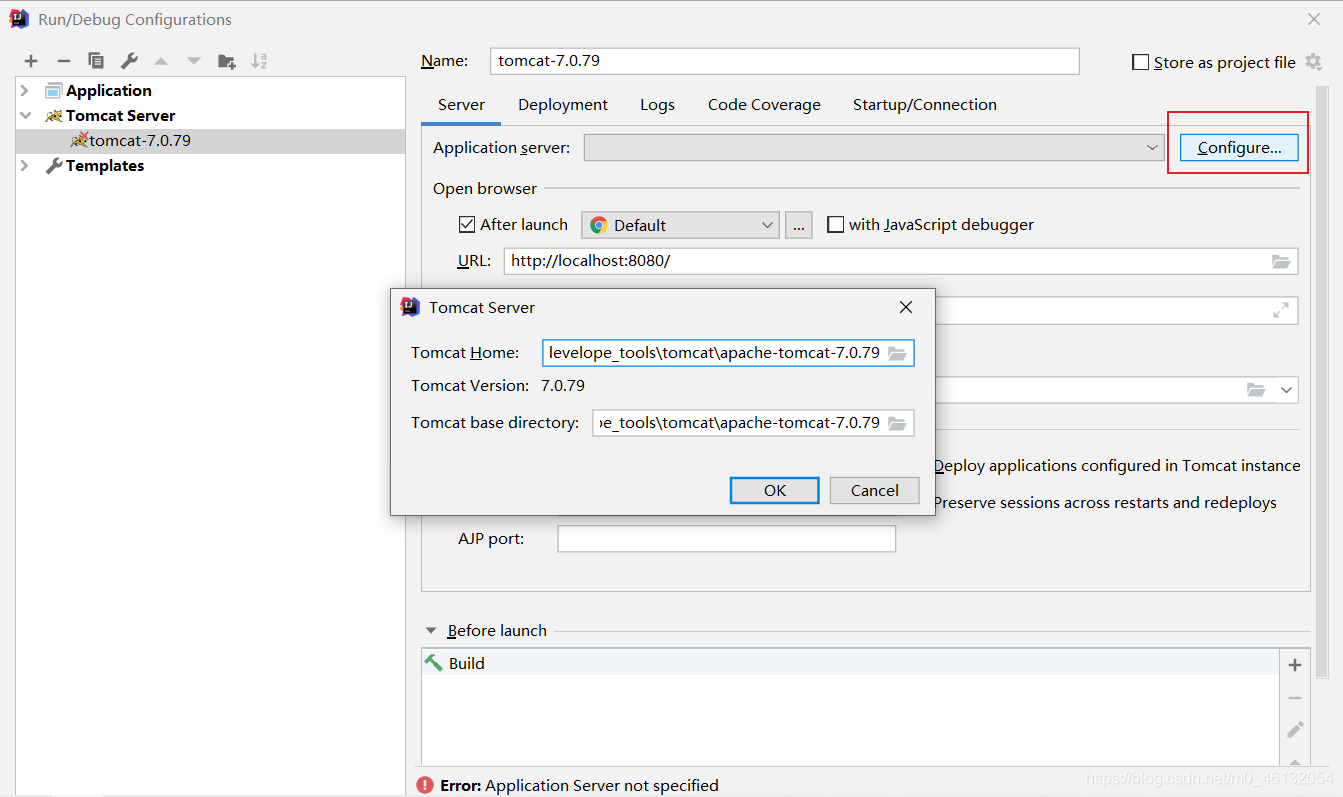Image resolution: width=1343 pixels, height=797 pixels.
Task: Click the IntelliJ icon in Tomcat Server dialog
Action: pos(410,307)
